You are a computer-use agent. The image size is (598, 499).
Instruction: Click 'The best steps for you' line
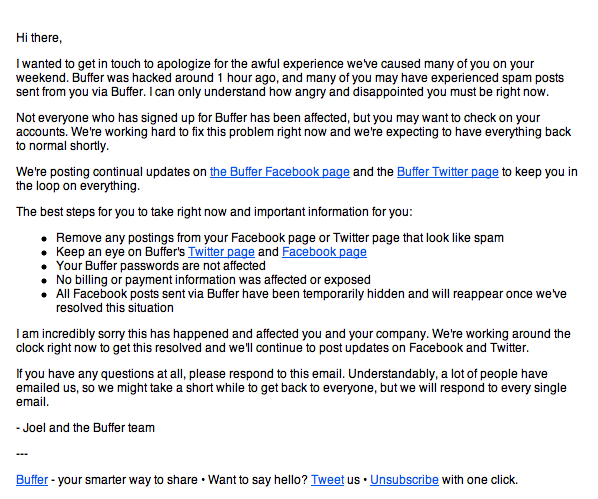pyautogui.click(x=214, y=212)
